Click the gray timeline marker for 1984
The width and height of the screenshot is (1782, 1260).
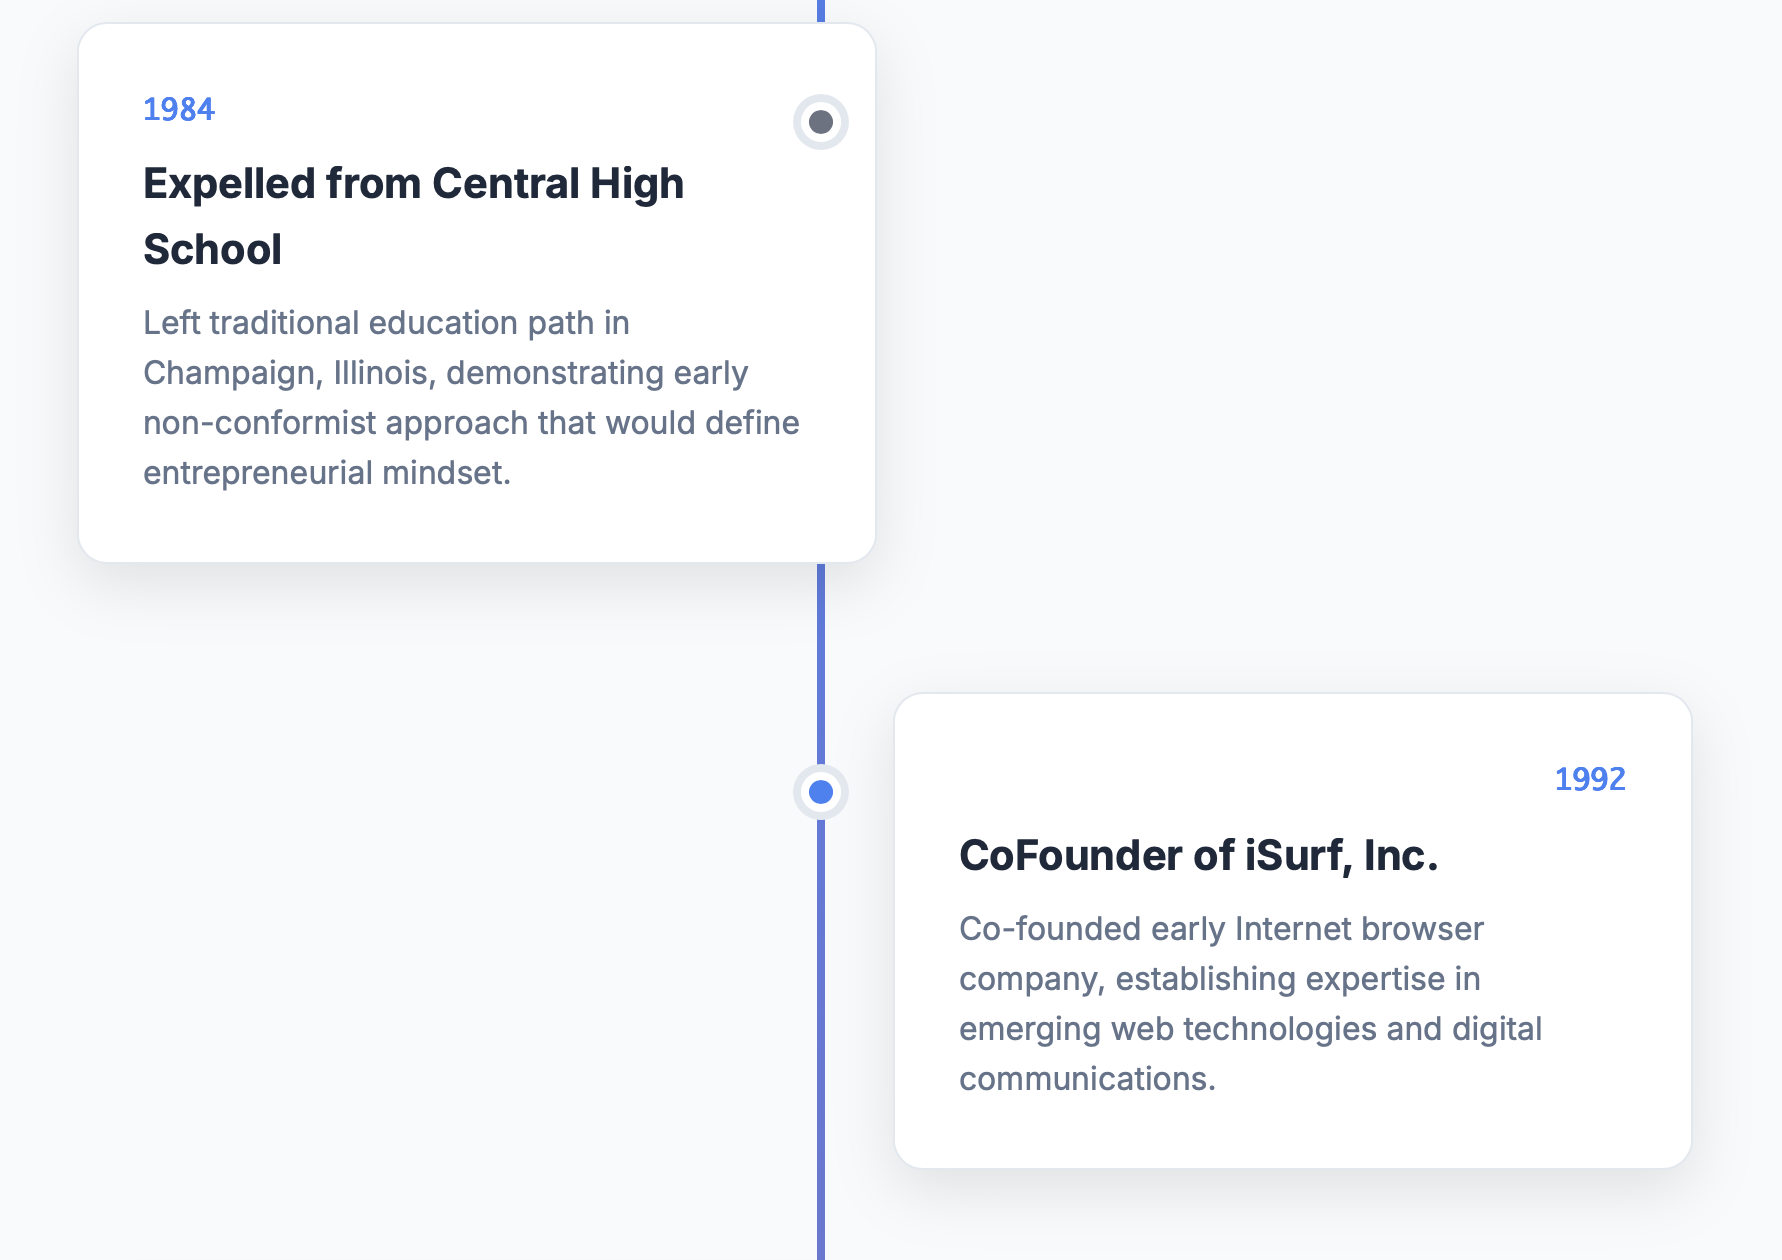(x=821, y=122)
